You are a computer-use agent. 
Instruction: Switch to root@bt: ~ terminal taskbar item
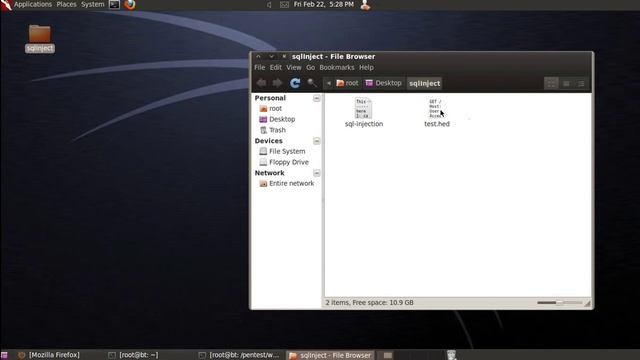(x=134, y=355)
